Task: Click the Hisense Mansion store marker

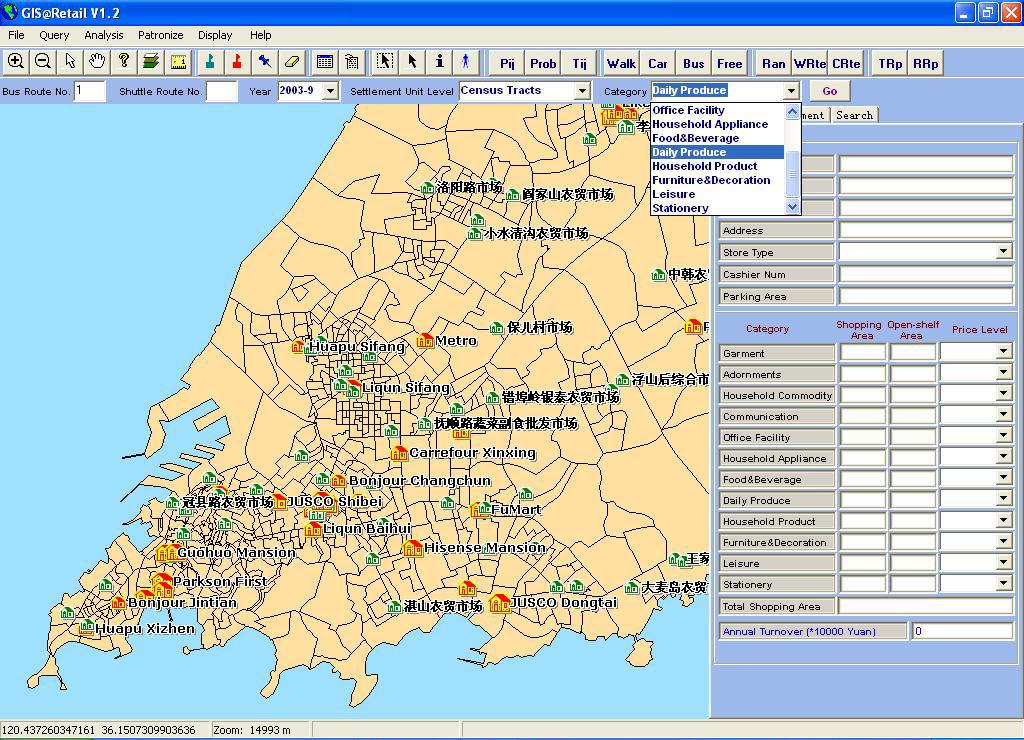Action: pos(412,547)
